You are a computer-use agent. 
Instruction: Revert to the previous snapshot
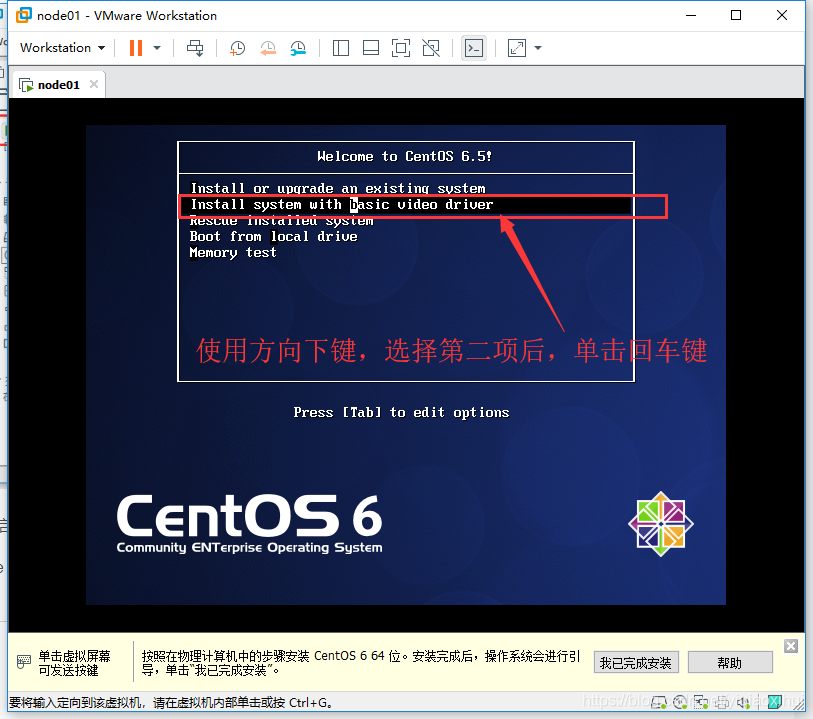tap(268, 48)
